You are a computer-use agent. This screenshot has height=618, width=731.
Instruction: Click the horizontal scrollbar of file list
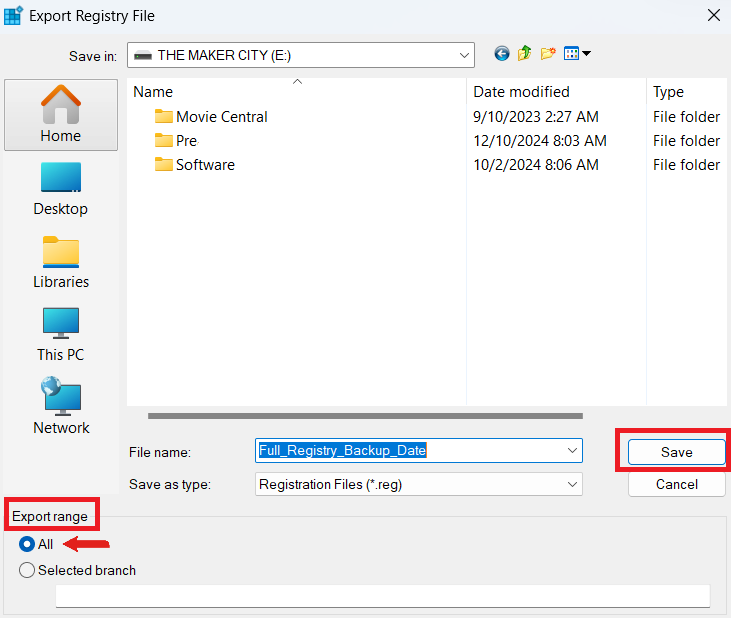[x=365, y=416]
